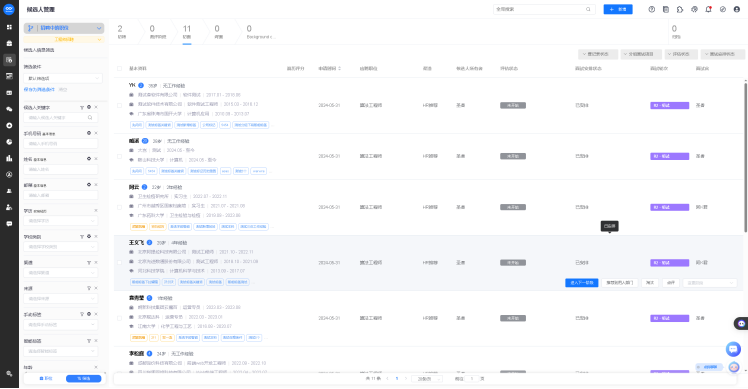Screen dimensions: 748x389
Task: Open the document icon in top bar
Action: (x=666, y=9)
